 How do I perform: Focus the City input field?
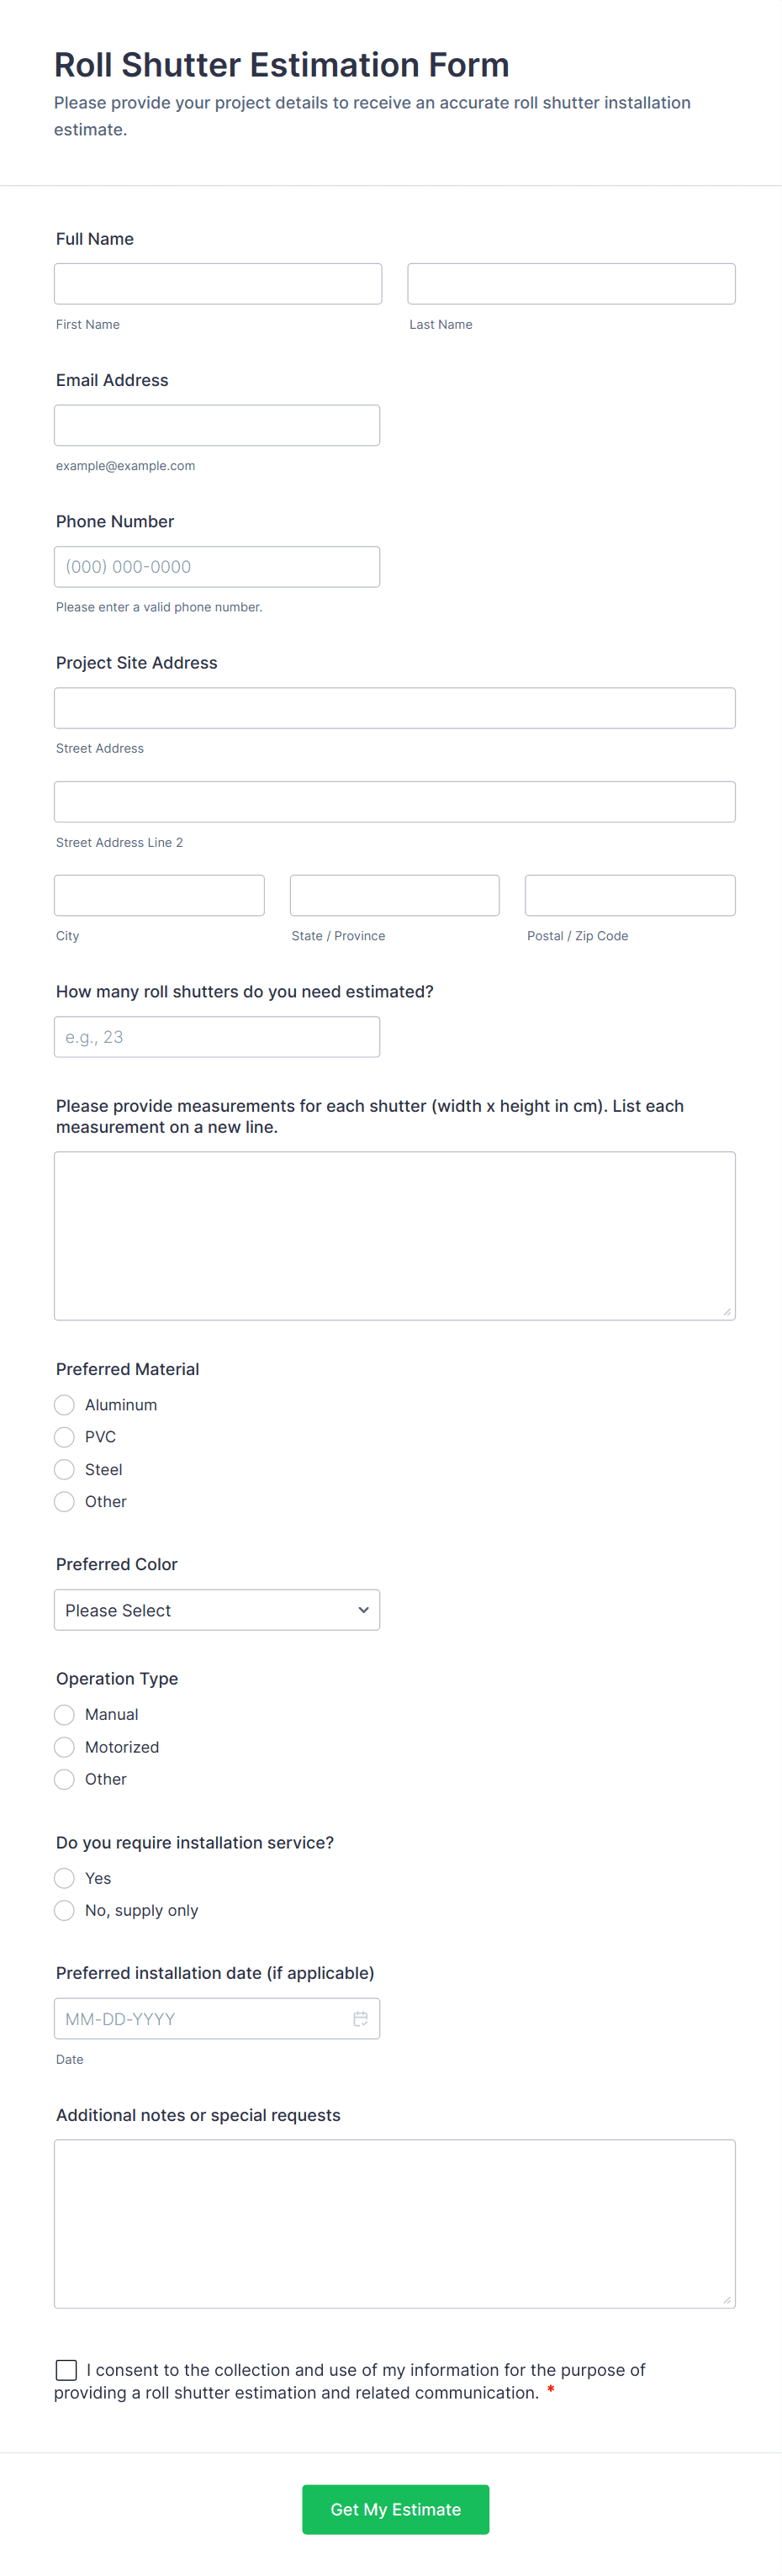tap(159, 894)
